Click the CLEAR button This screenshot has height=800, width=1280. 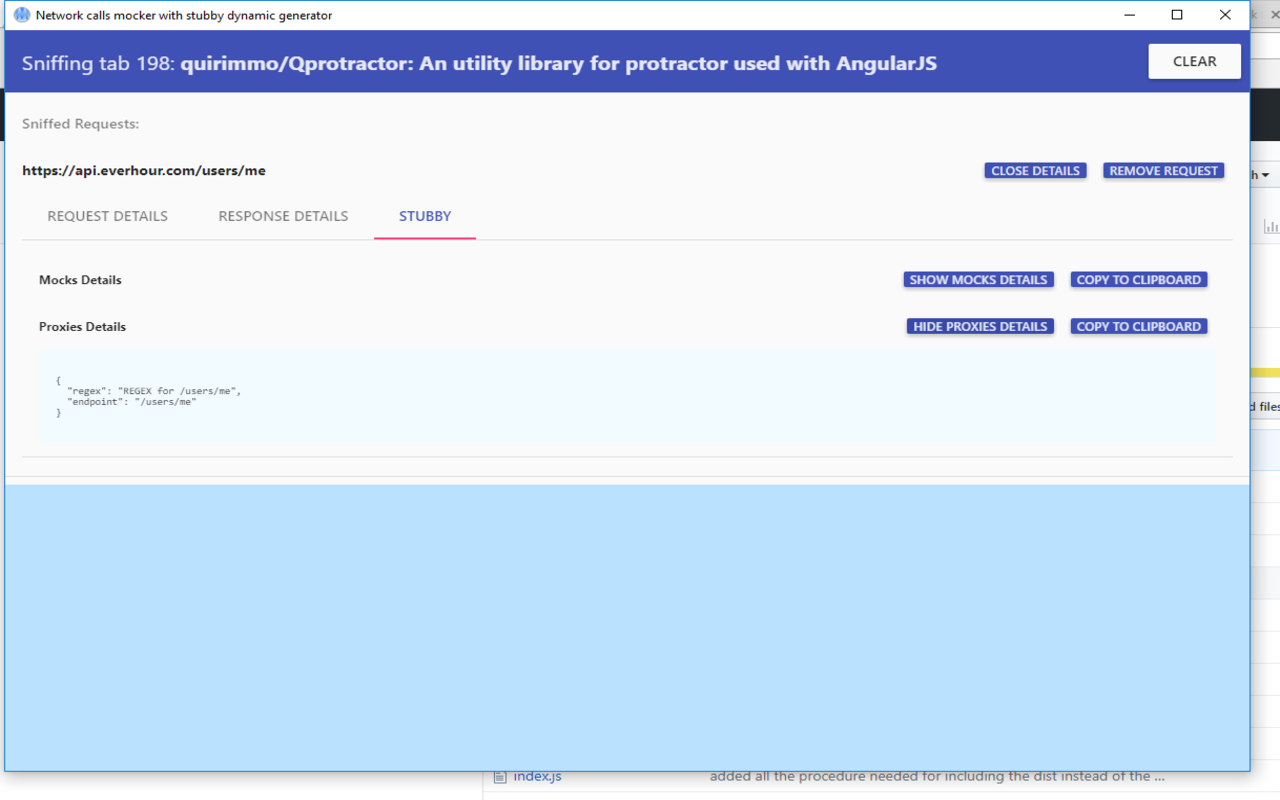point(1194,61)
